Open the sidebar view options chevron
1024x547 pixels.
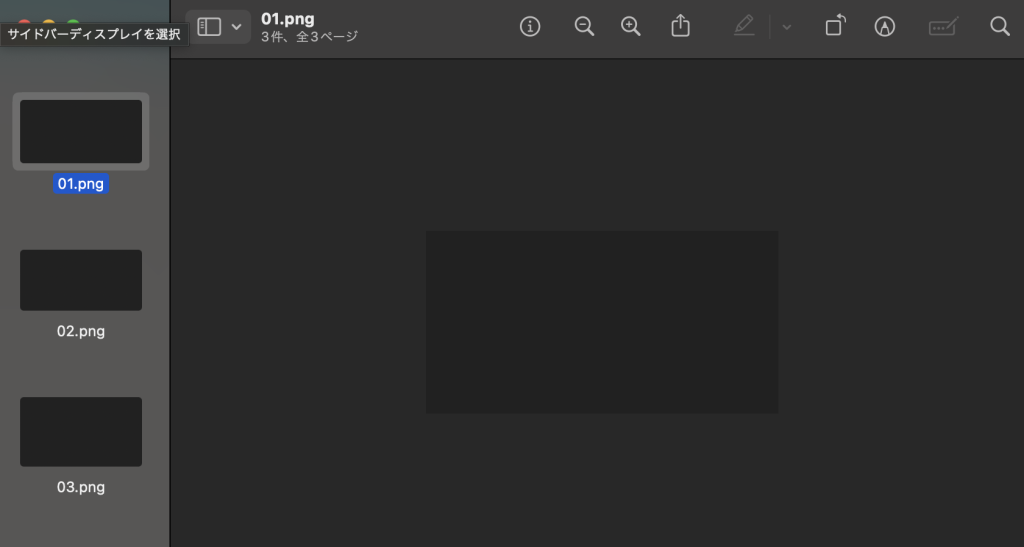coord(237,27)
